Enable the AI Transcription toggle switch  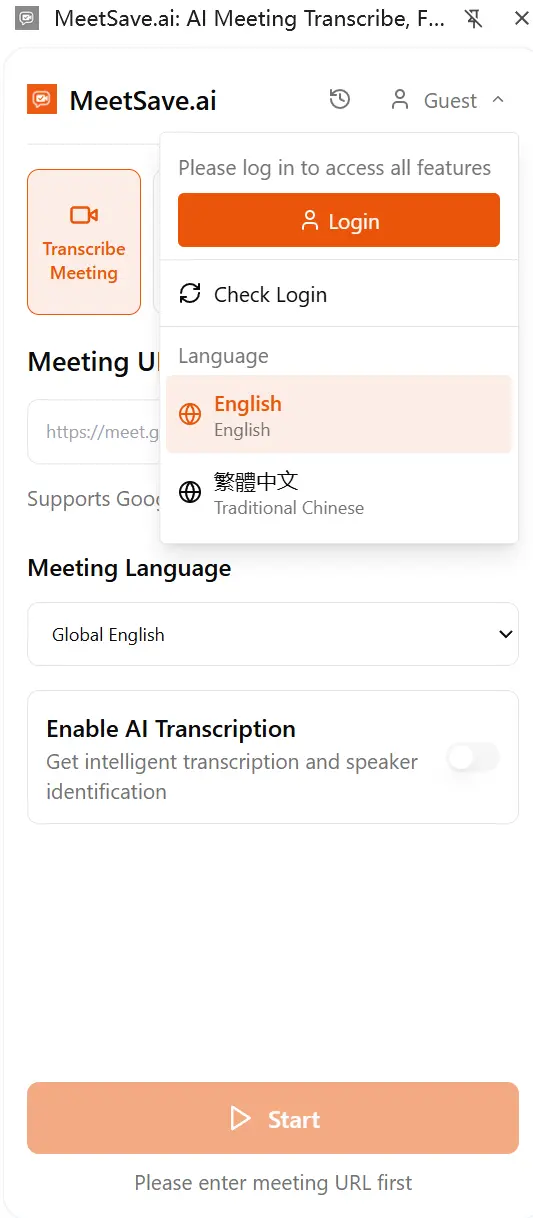click(473, 758)
